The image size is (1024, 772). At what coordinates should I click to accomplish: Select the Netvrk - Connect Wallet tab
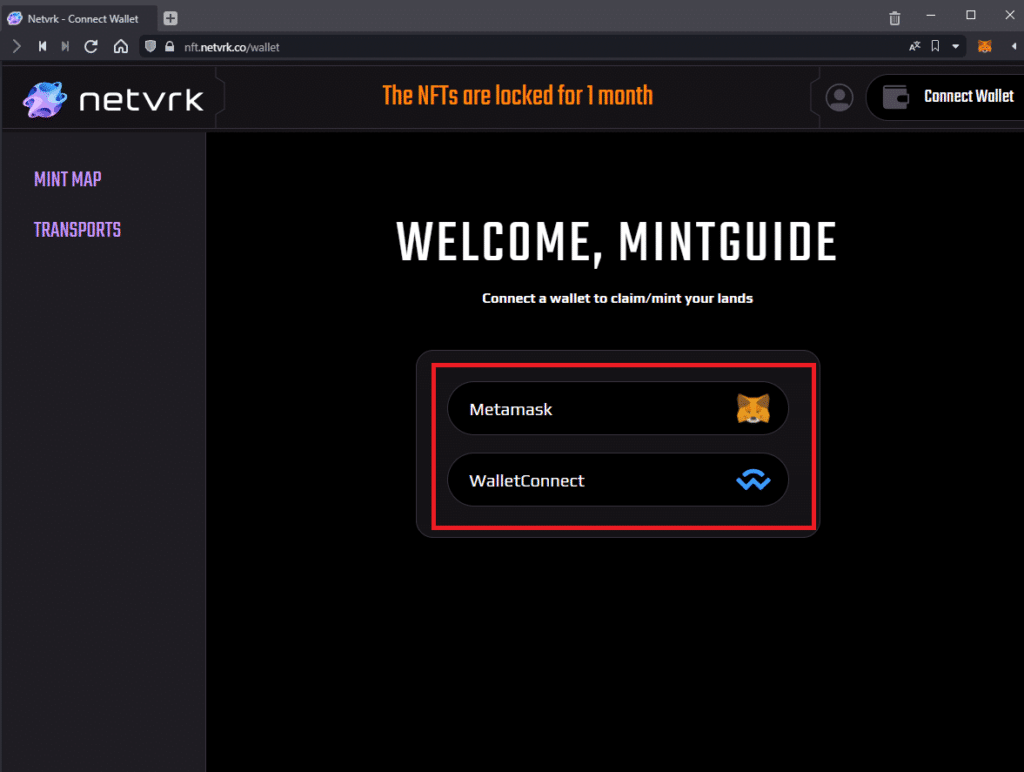[x=80, y=17]
